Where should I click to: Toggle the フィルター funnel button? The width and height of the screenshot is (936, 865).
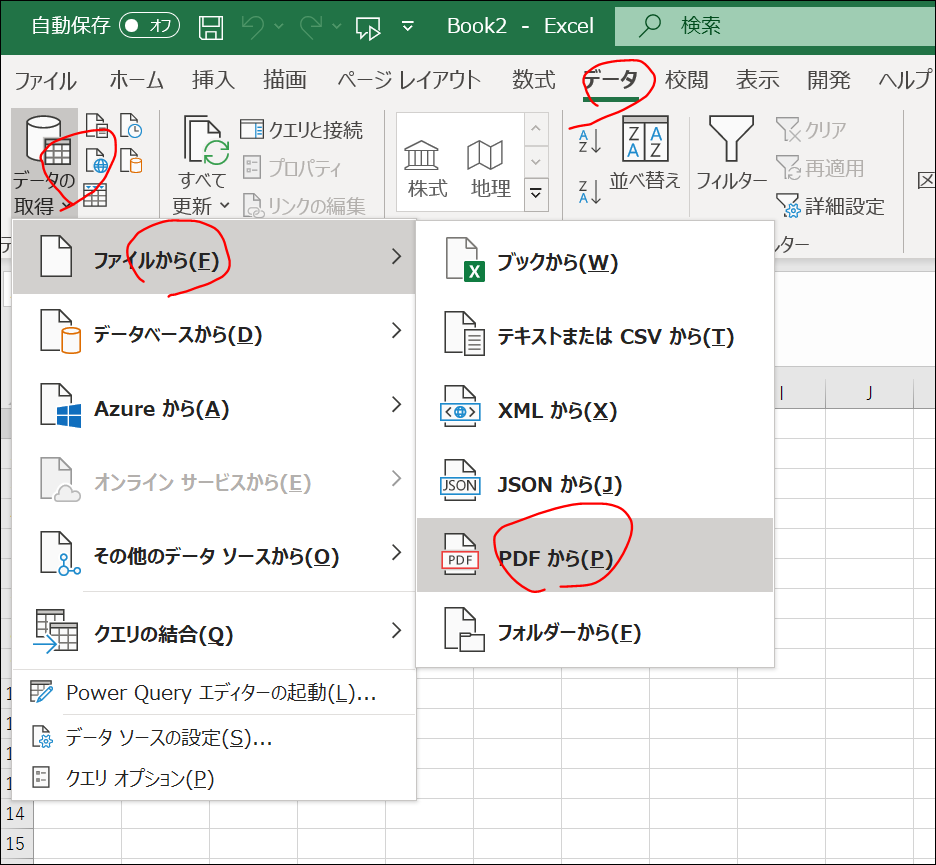[731, 154]
